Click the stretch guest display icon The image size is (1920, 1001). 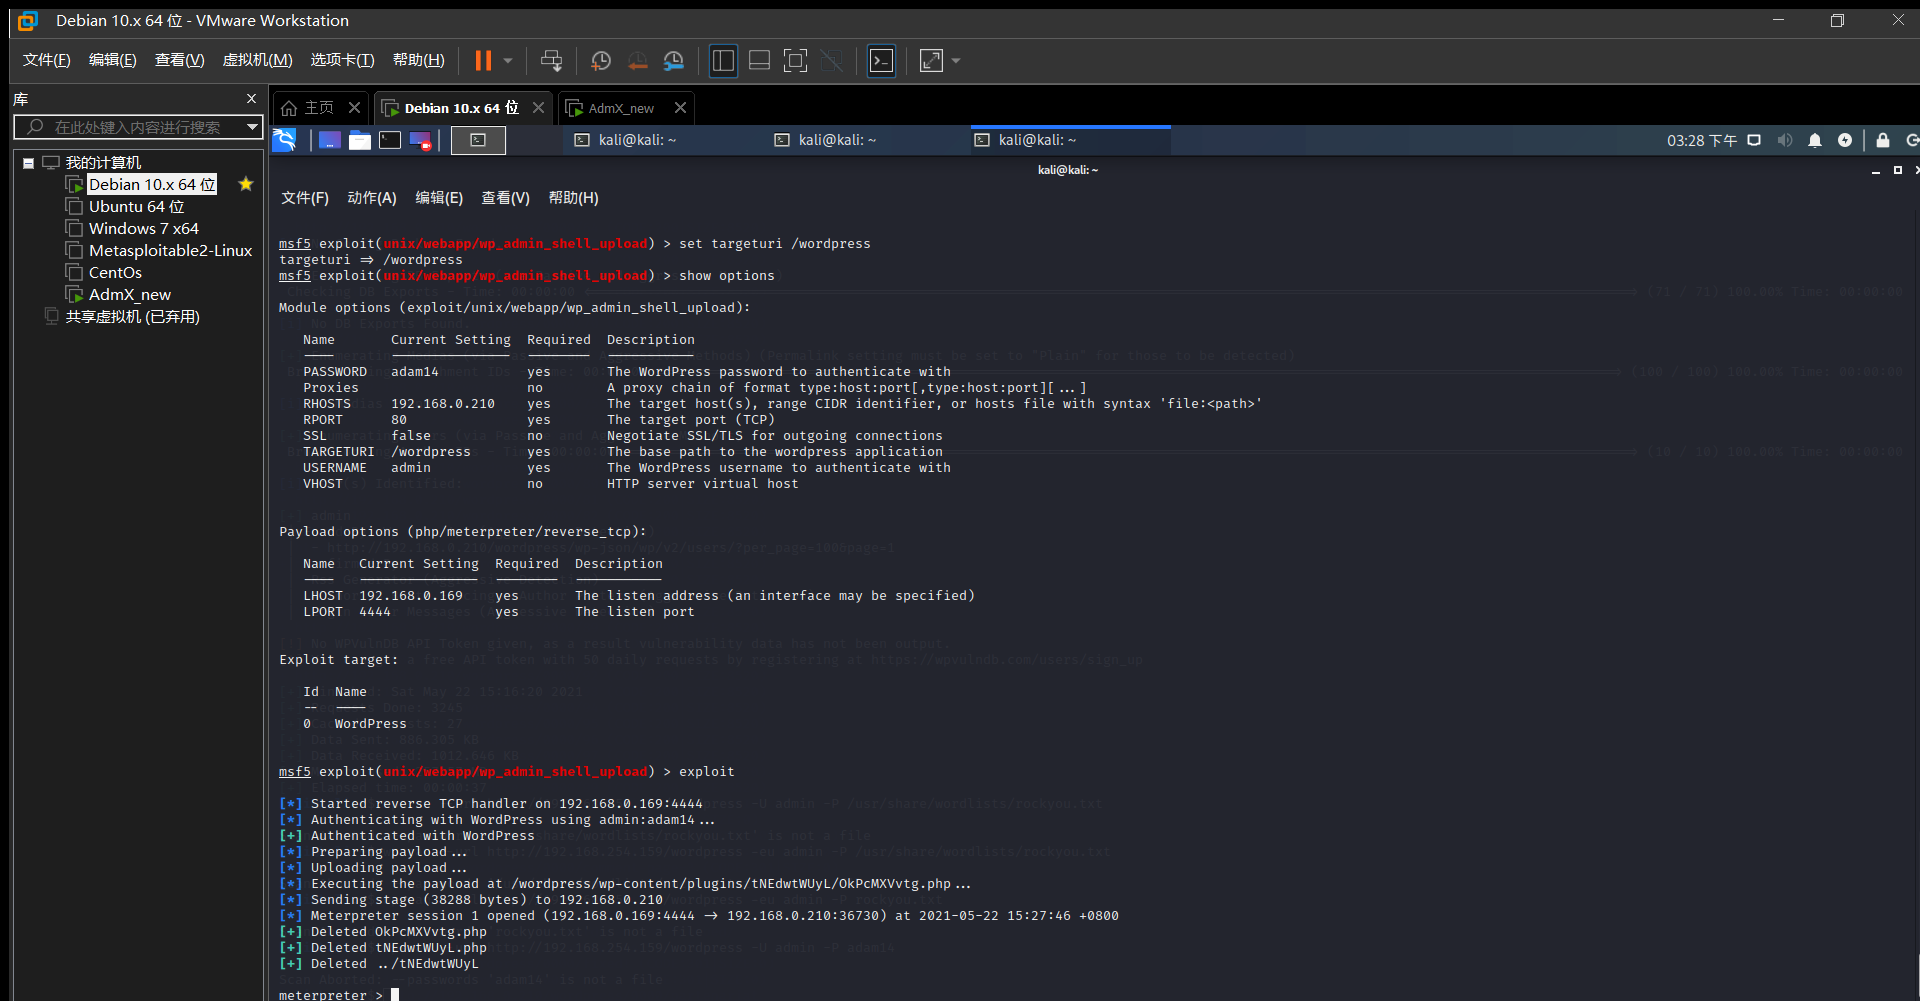coord(931,61)
